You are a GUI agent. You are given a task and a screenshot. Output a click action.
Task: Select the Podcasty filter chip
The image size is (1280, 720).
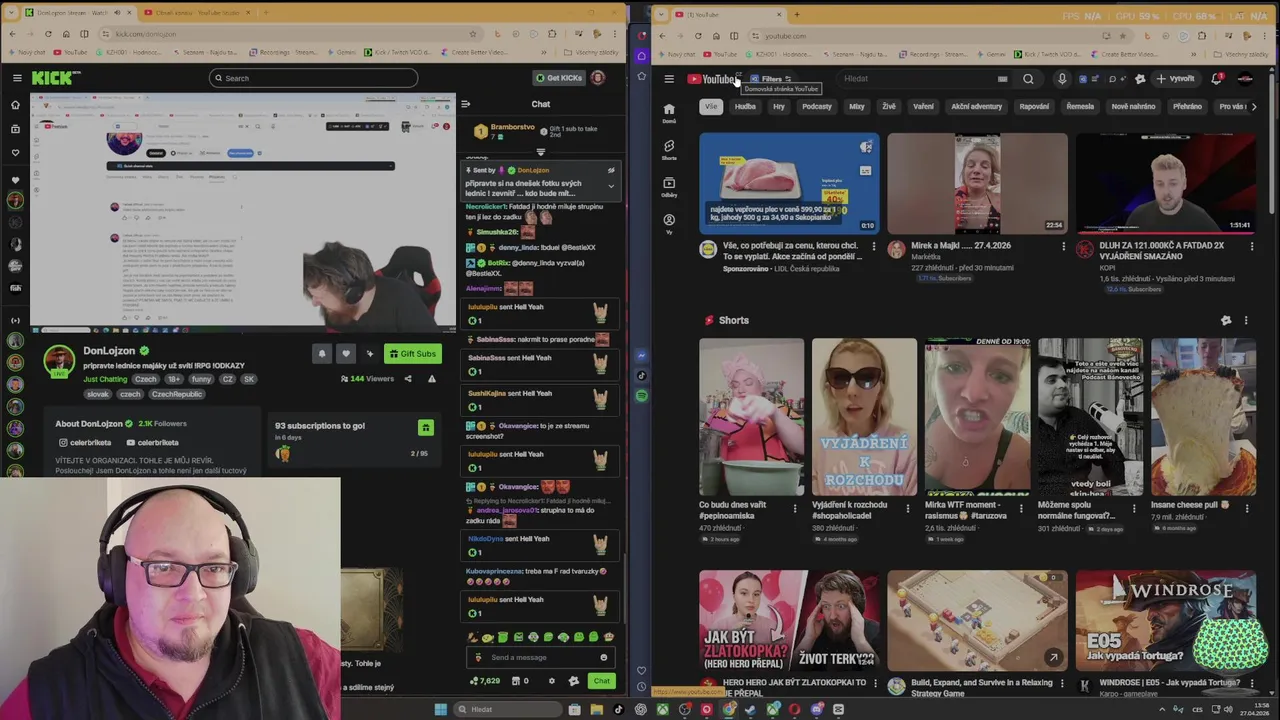tap(816, 106)
